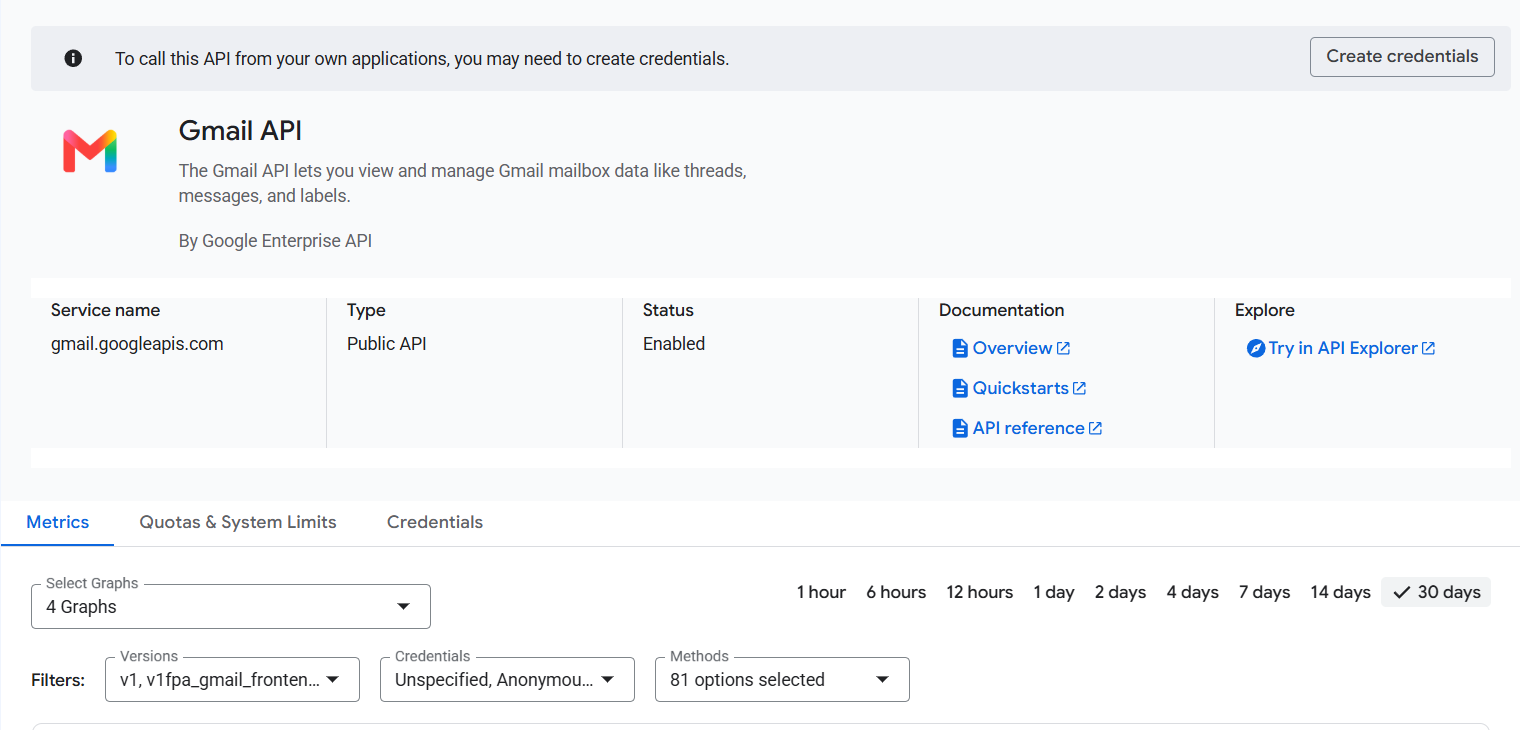1520x730 pixels.
Task: Click the Create credentials button
Action: pyautogui.click(x=1402, y=57)
